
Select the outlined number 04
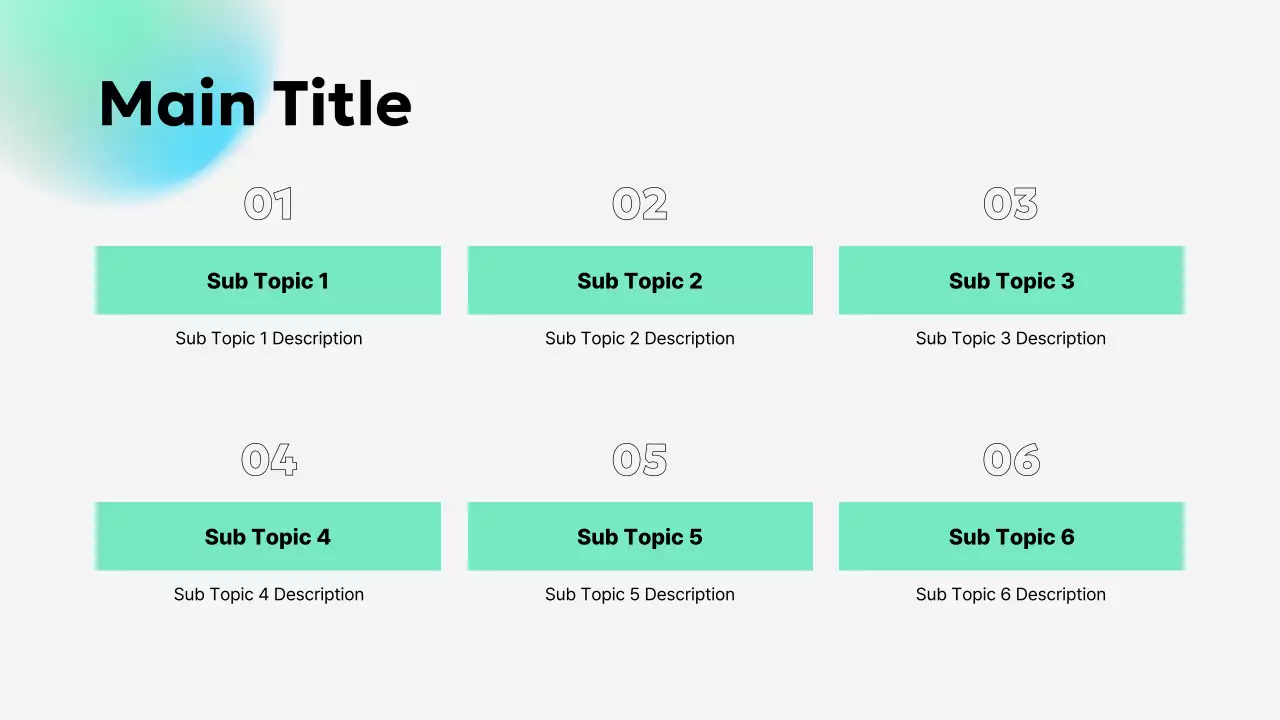[268, 460]
